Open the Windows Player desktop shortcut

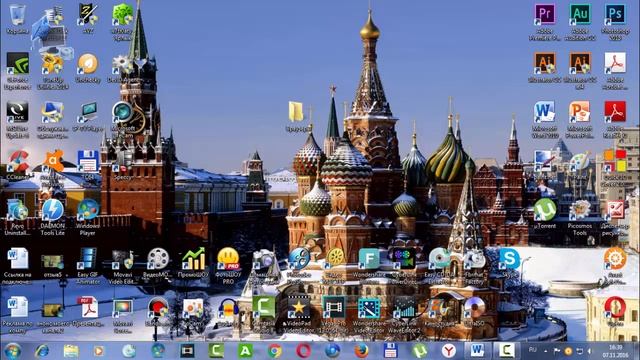point(88,216)
